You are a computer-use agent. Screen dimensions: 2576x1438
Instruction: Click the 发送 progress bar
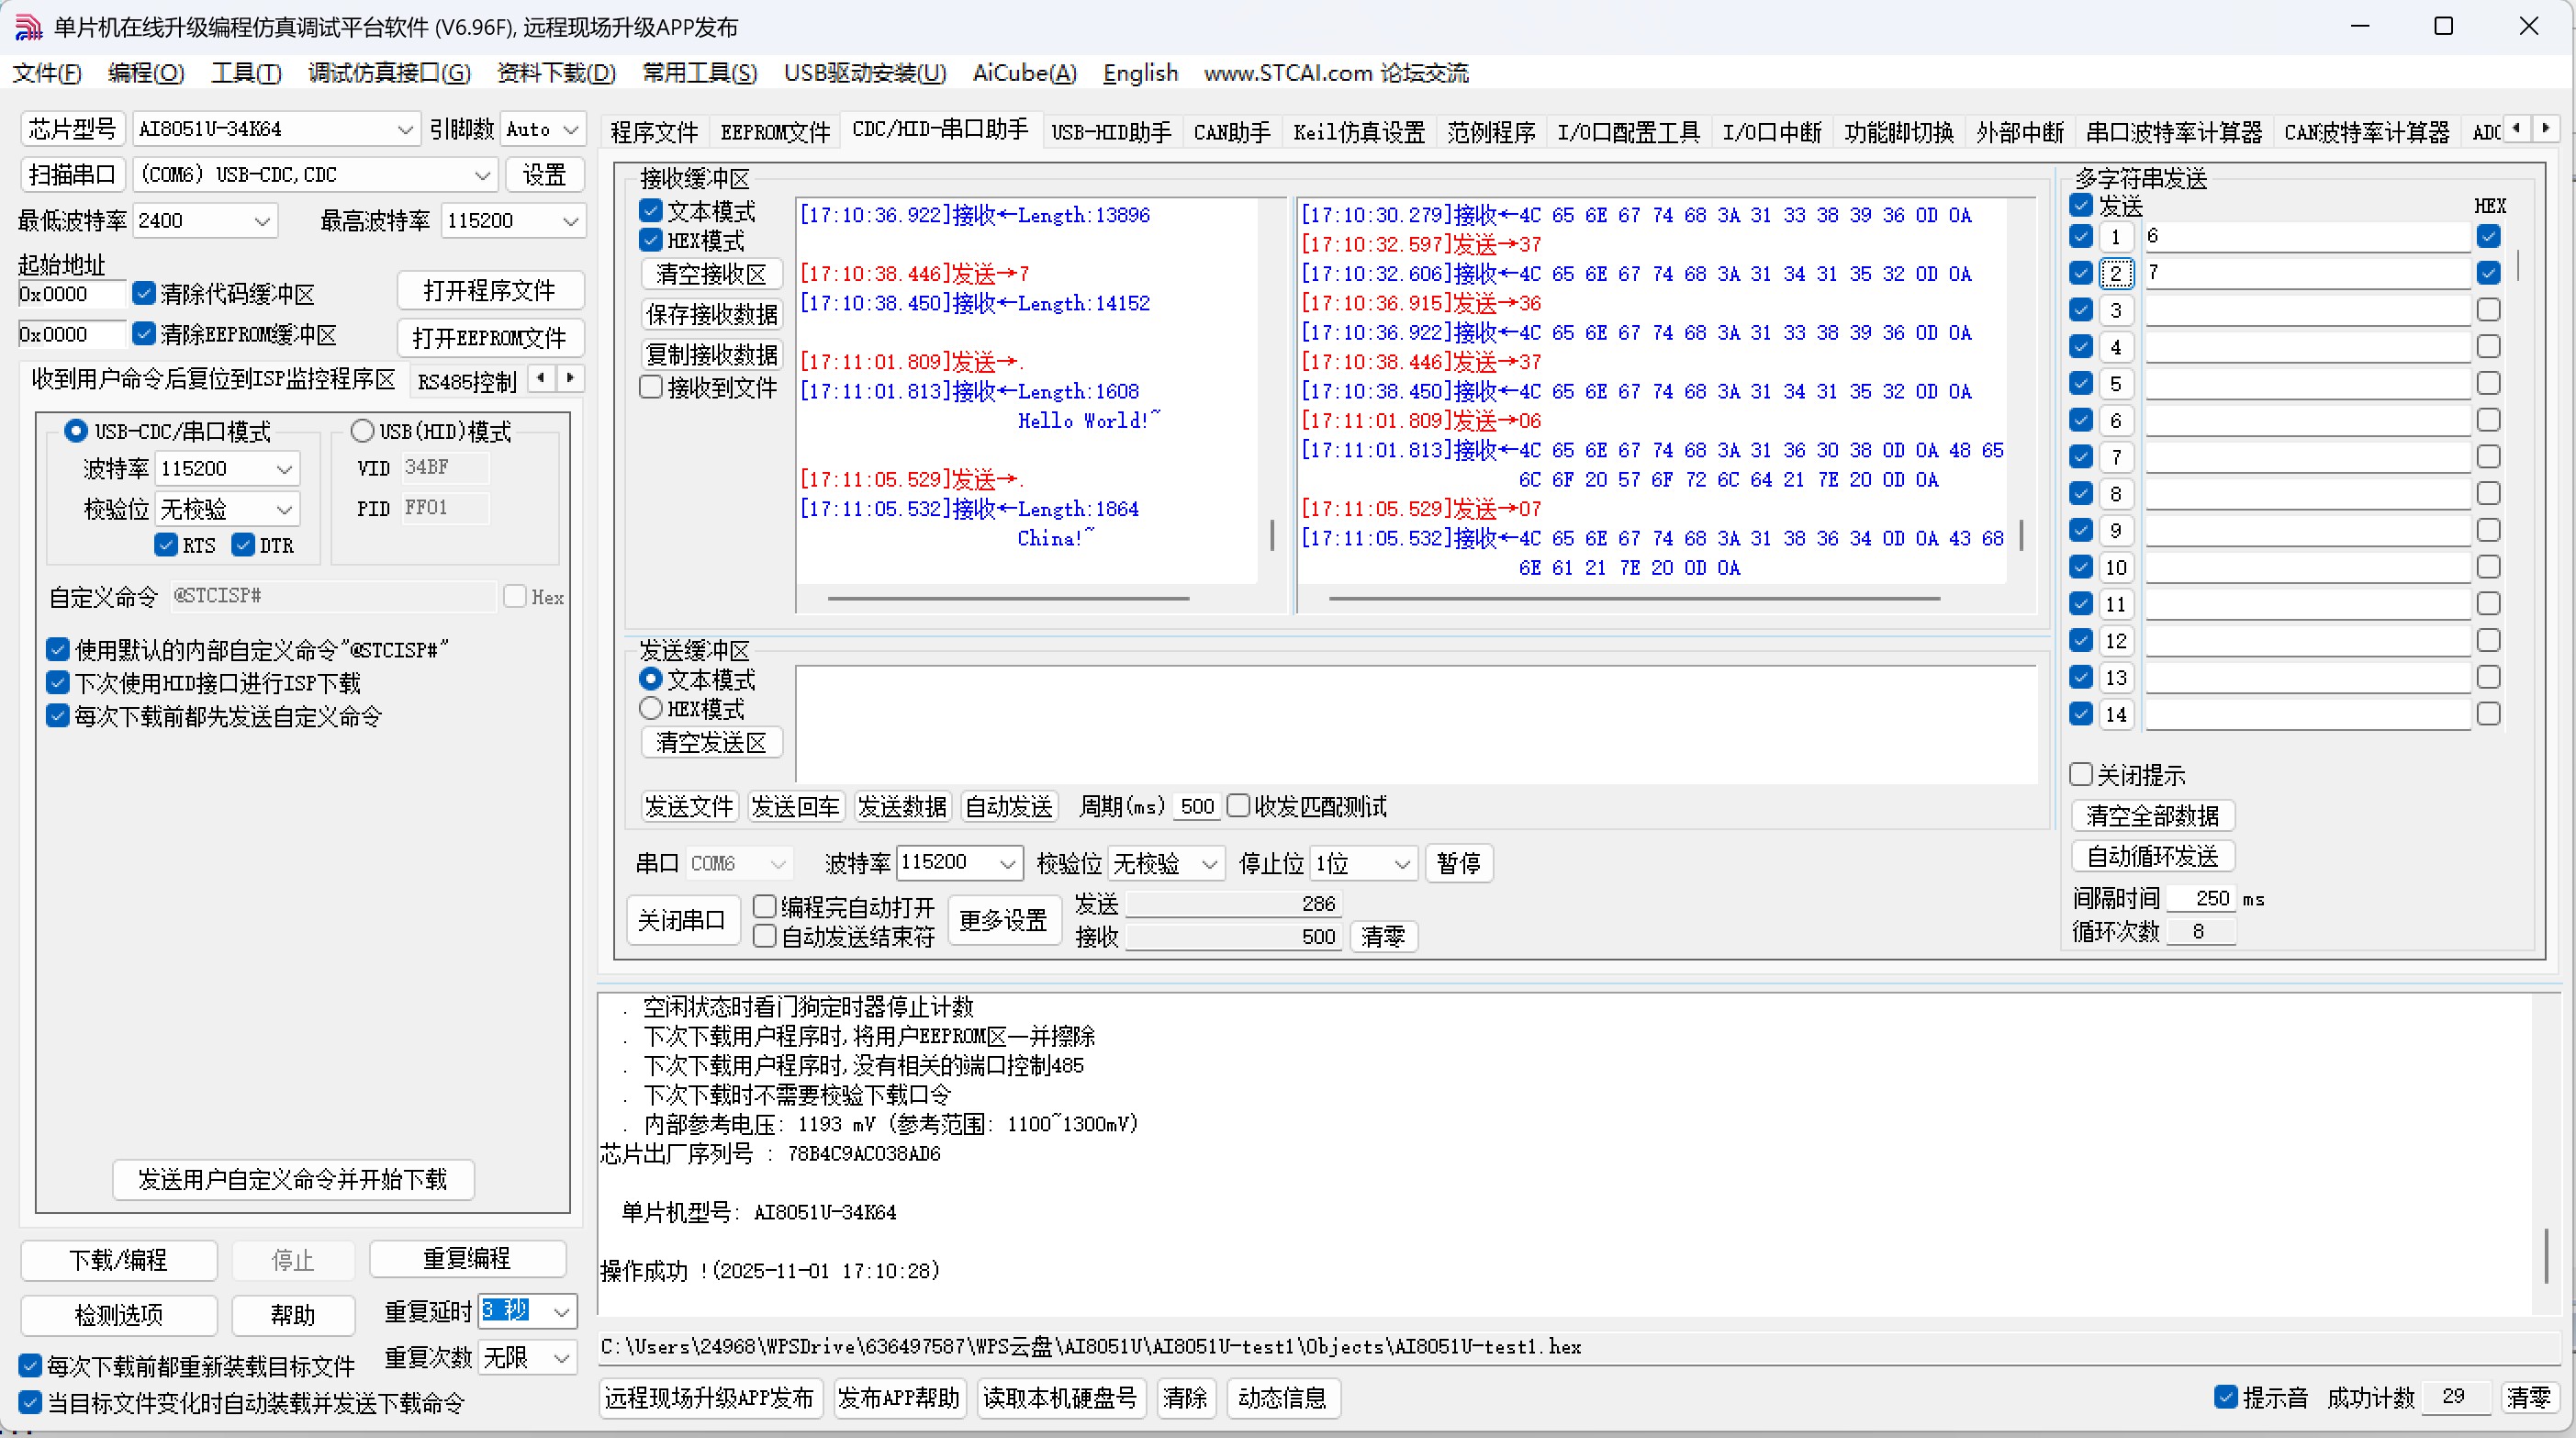[x=1232, y=903]
